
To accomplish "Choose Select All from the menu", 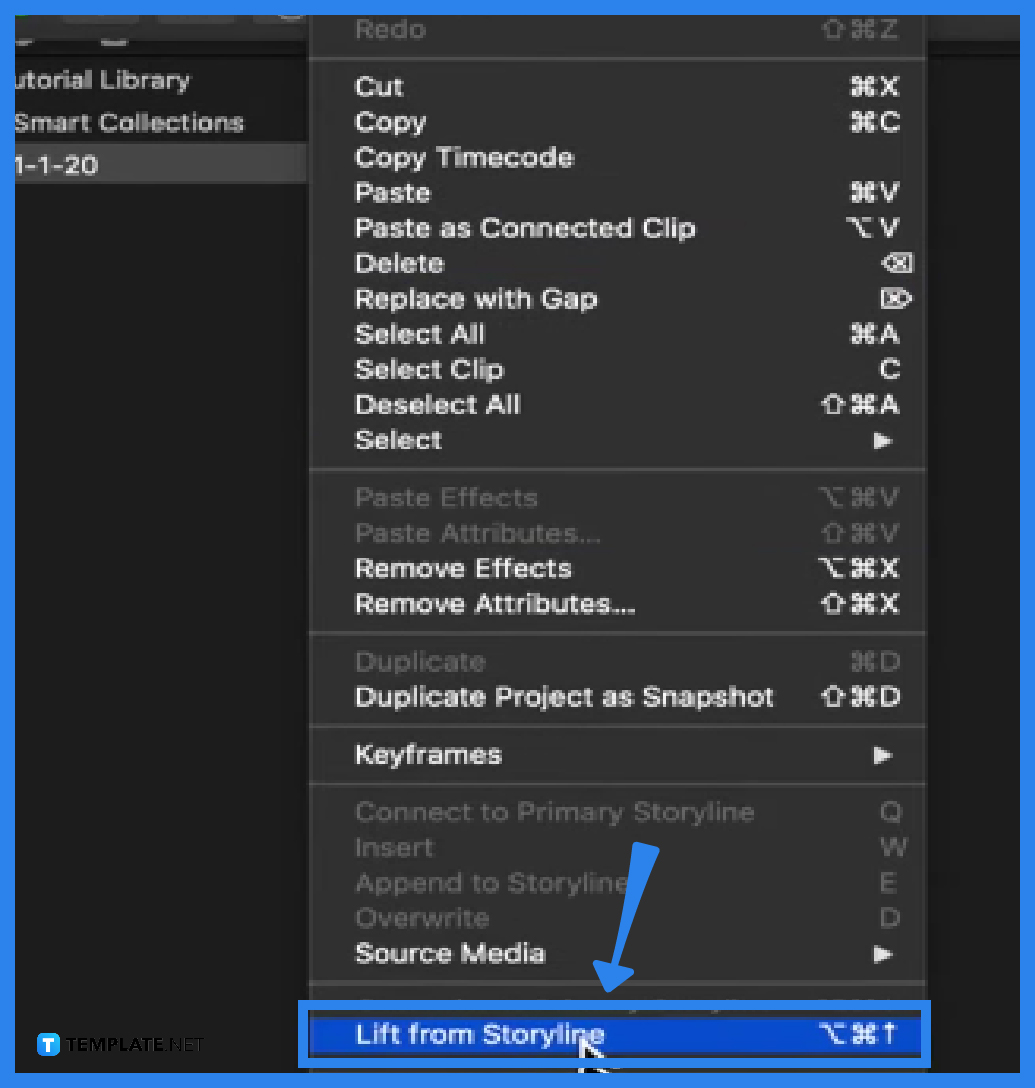I will 419,334.
